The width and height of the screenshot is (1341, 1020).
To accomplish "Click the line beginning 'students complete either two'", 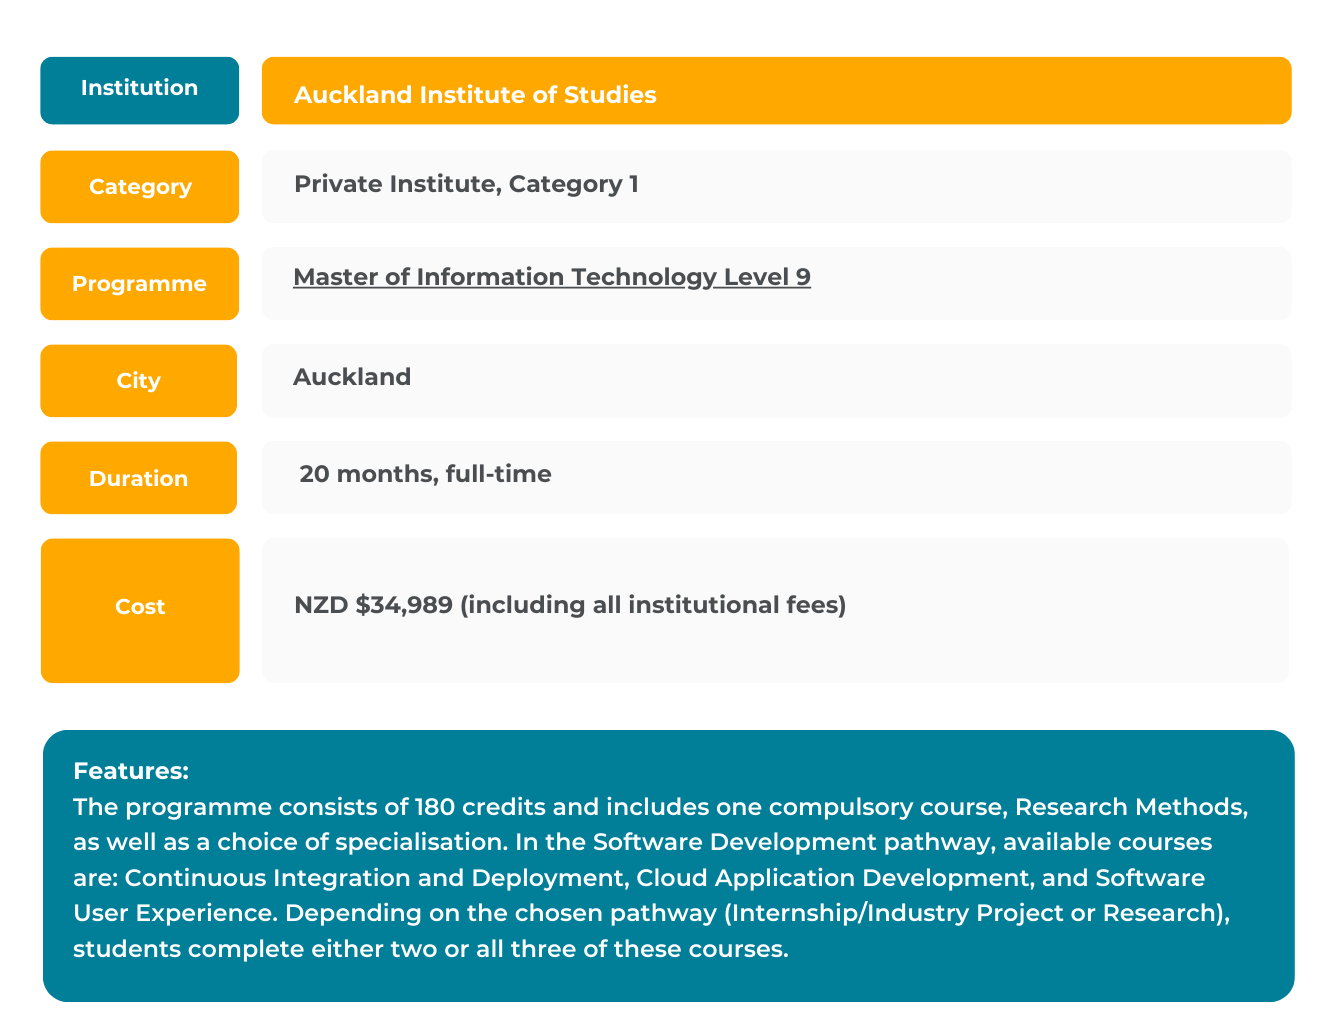I will [x=431, y=949].
